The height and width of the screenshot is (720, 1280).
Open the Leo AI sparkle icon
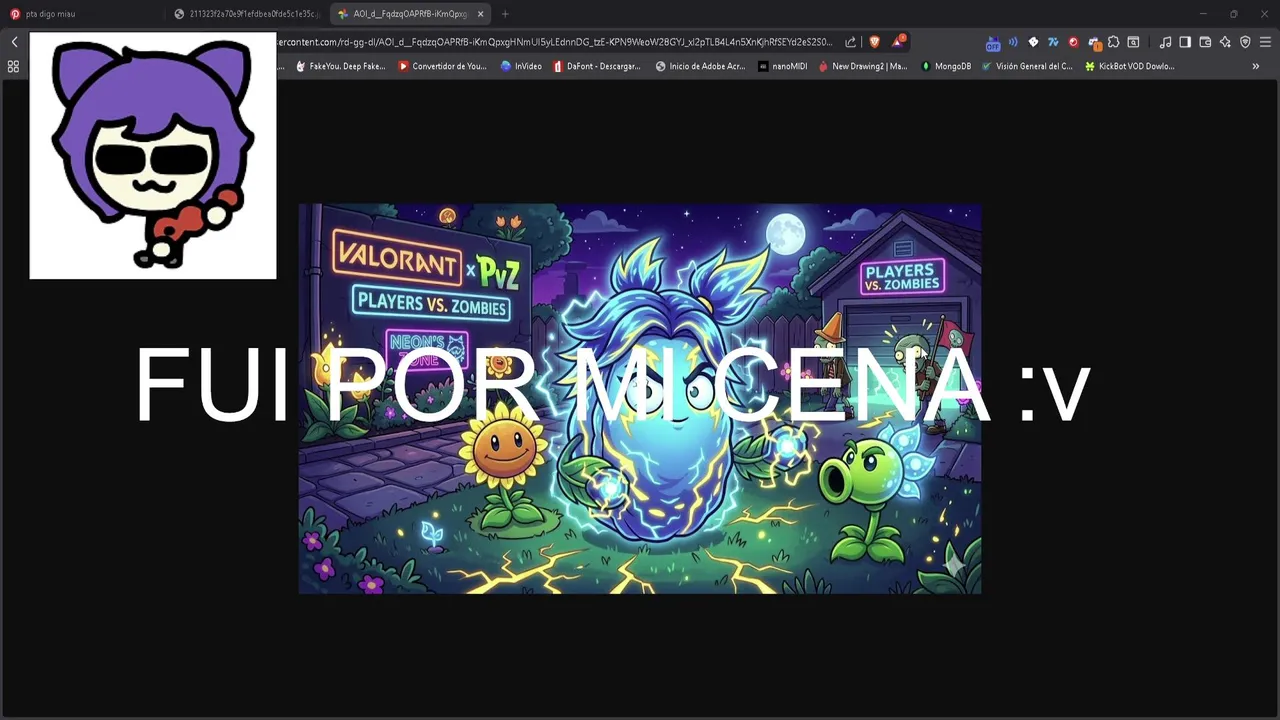click(x=1225, y=42)
